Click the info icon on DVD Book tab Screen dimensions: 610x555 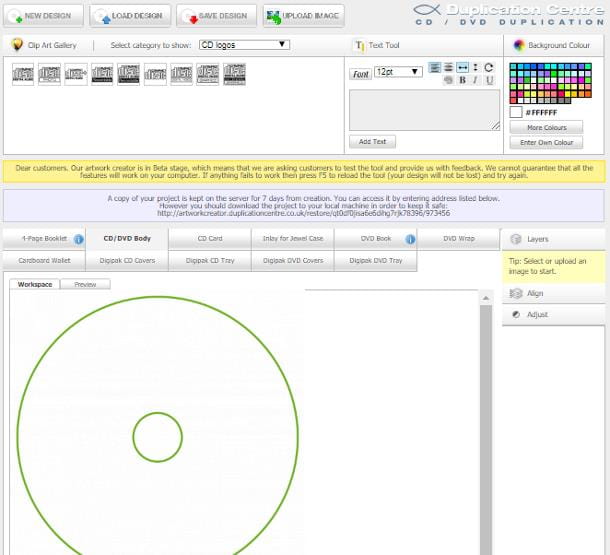click(410, 239)
